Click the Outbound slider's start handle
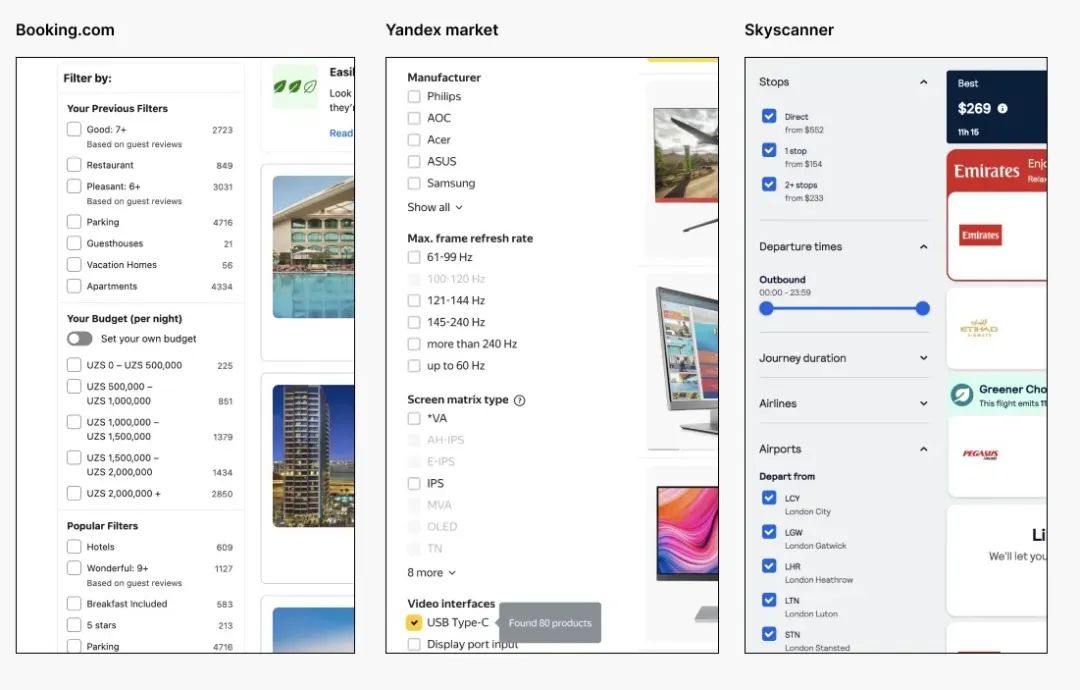The width and height of the screenshot is (1080, 690). (766, 309)
